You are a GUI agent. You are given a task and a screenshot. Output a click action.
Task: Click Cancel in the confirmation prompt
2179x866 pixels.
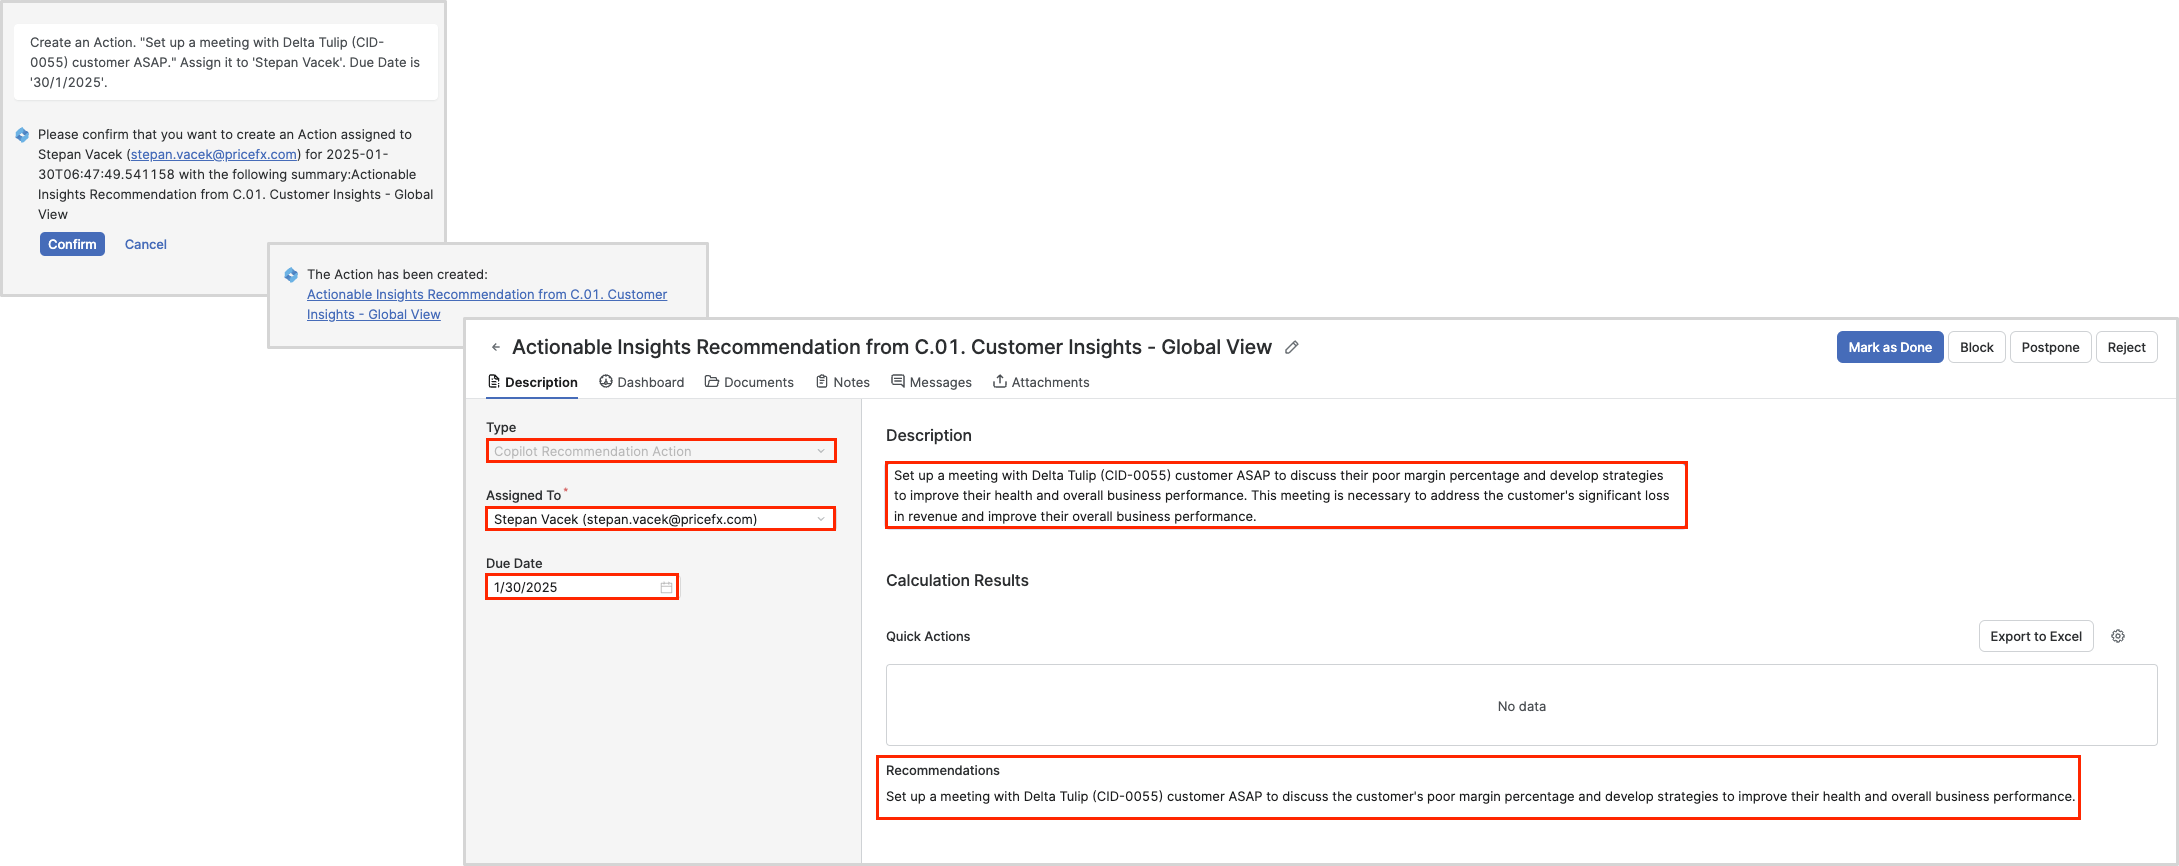coord(146,244)
